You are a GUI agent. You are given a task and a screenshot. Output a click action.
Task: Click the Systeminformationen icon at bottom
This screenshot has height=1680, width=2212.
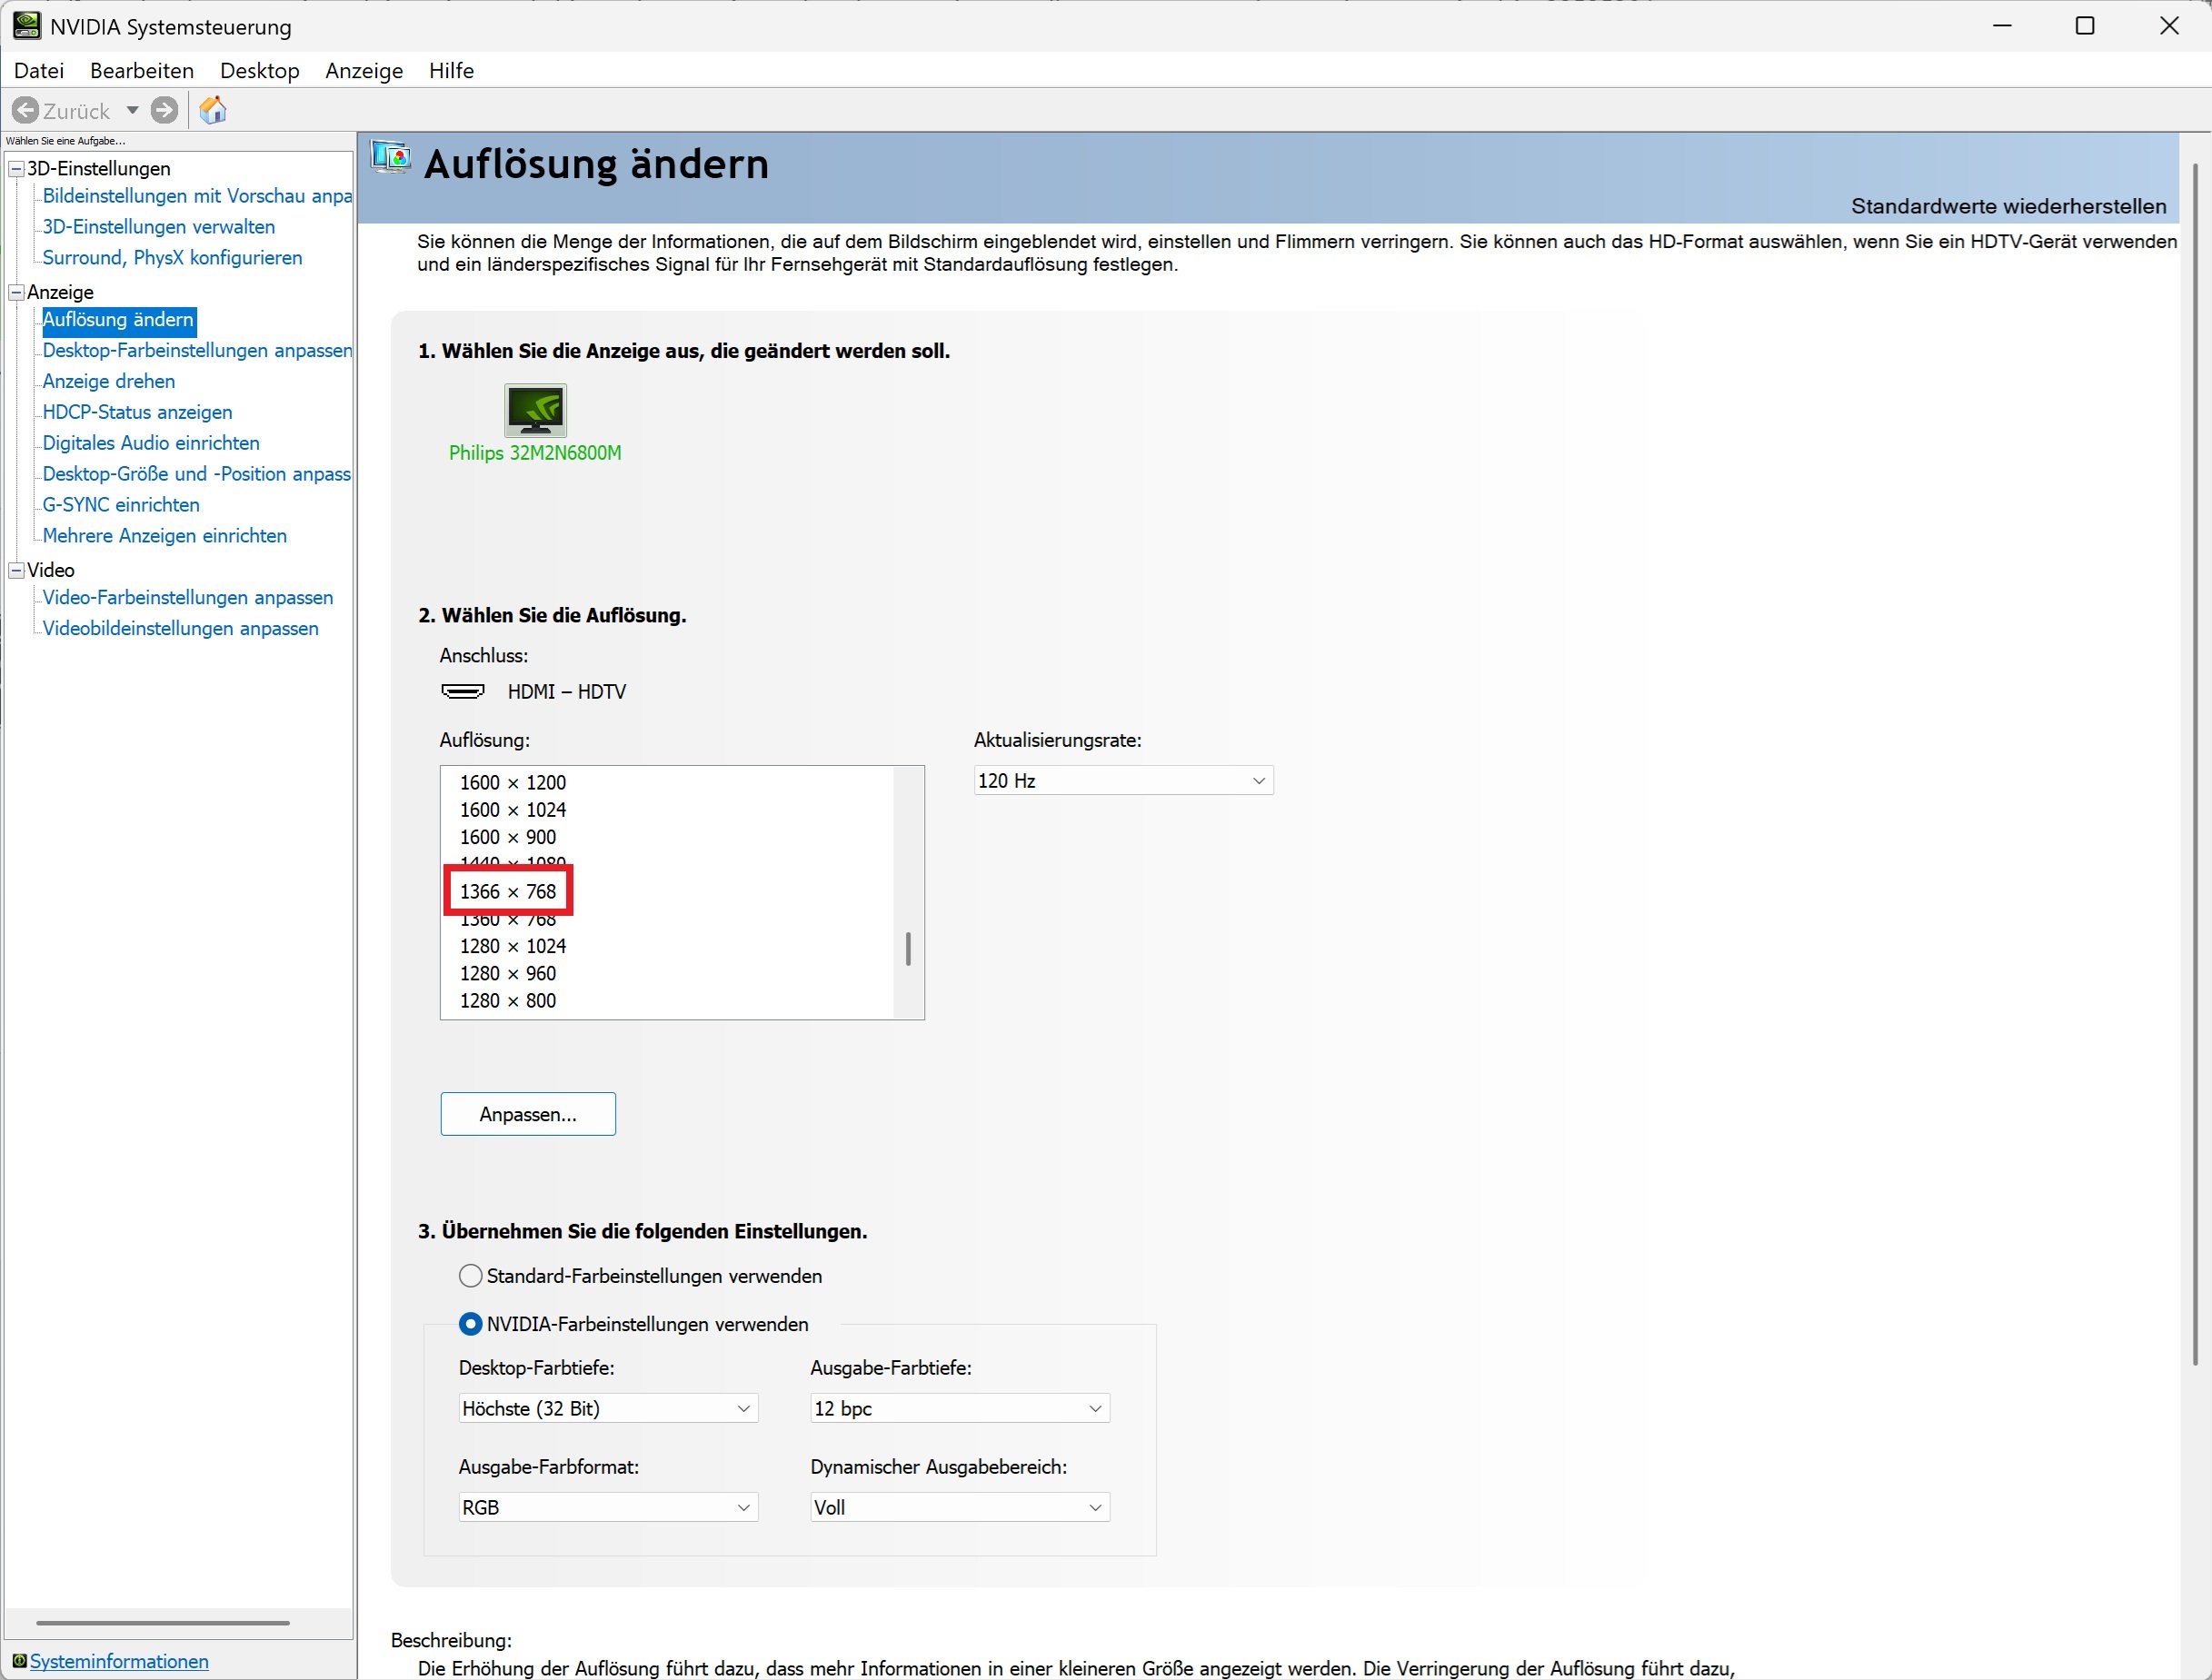[19, 1661]
